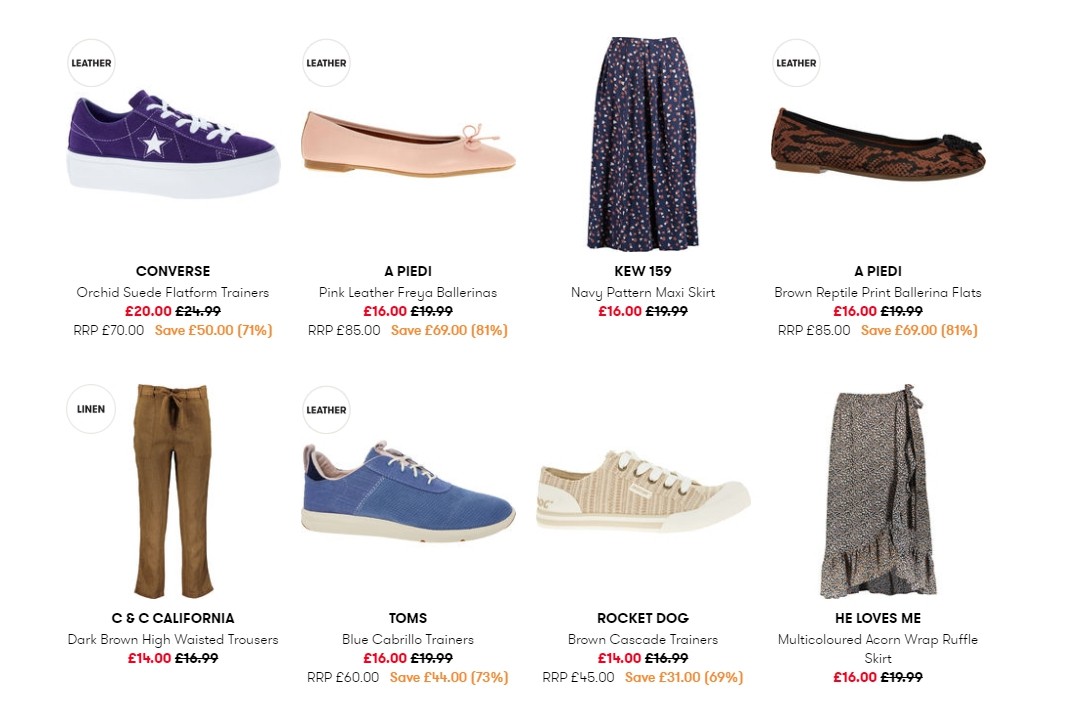Click the LEATHER badge on the Toms trainers
This screenshot has height=709, width=1078.
click(x=326, y=409)
